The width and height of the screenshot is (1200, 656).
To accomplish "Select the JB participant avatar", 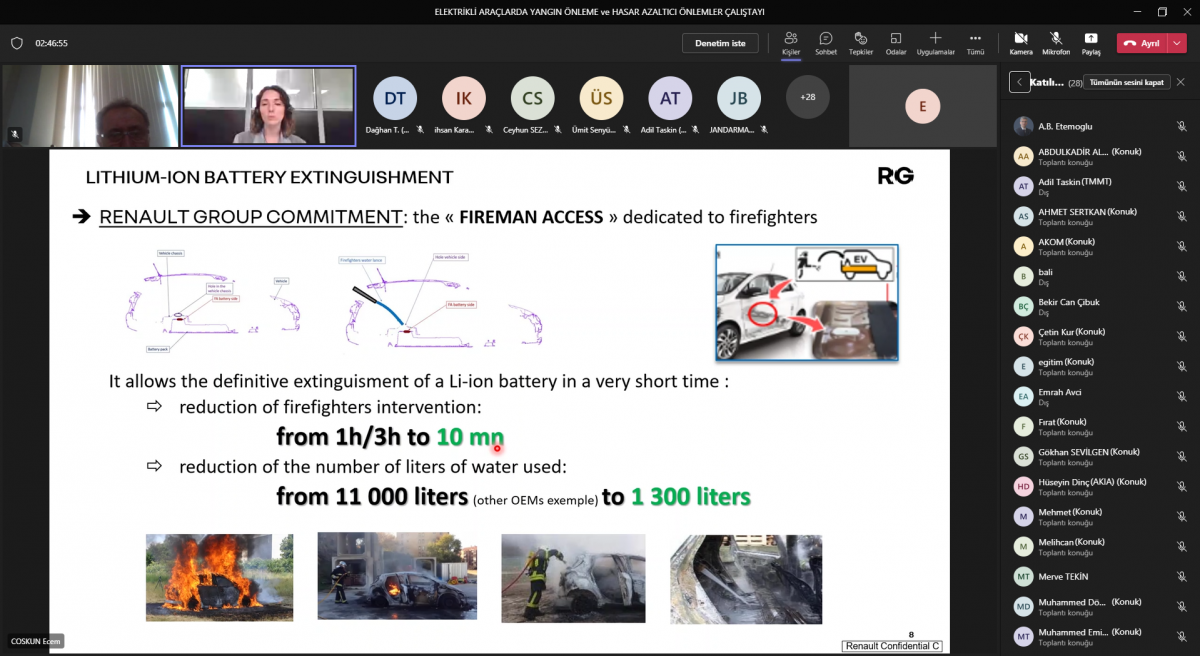I will pos(739,98).
